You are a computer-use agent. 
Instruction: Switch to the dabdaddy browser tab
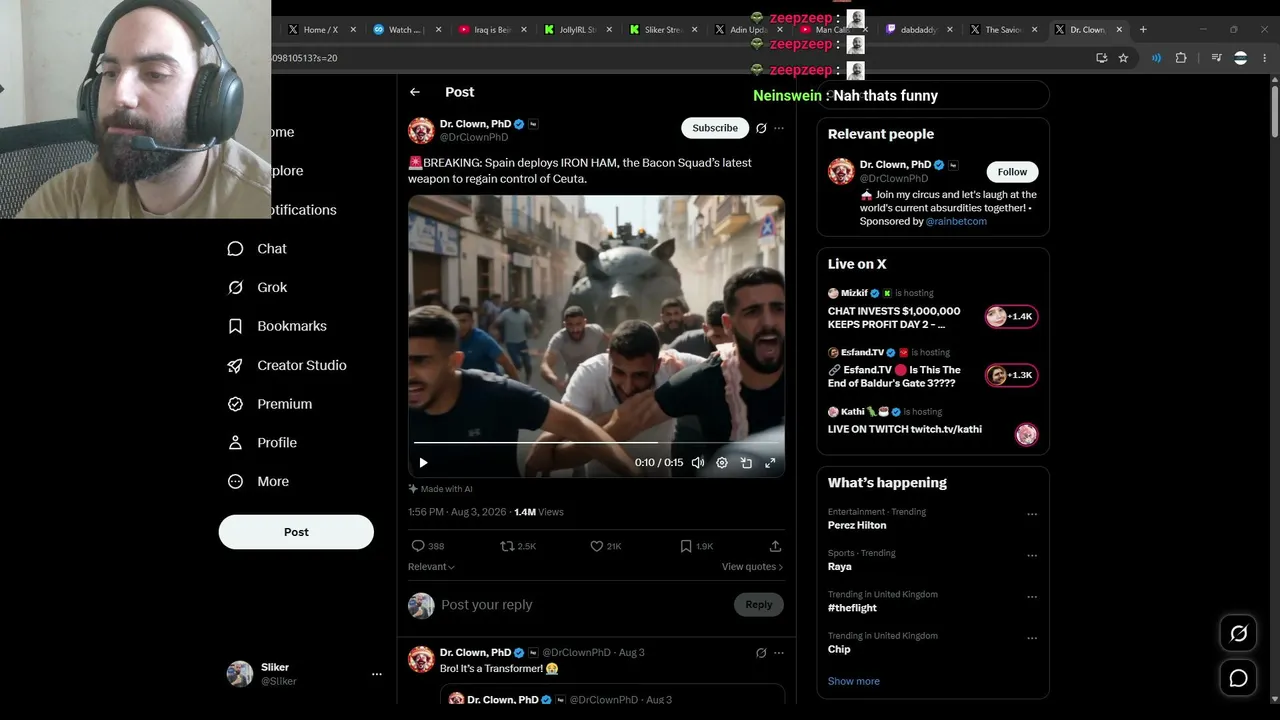pyautogui.click(x=917, y=30)
